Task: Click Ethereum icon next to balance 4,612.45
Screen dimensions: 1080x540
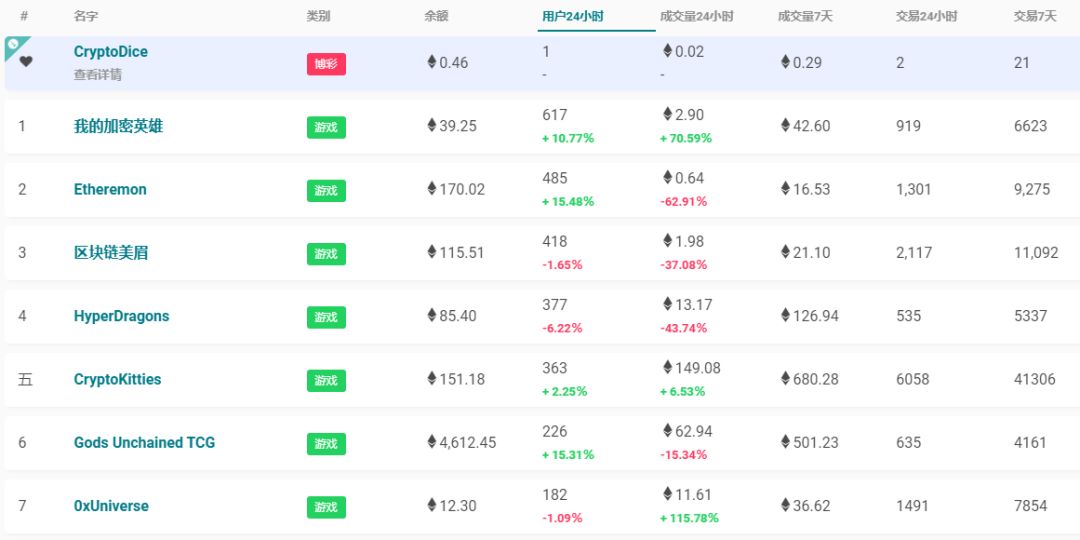Action: pyautogui.click(x=432, y=442)
